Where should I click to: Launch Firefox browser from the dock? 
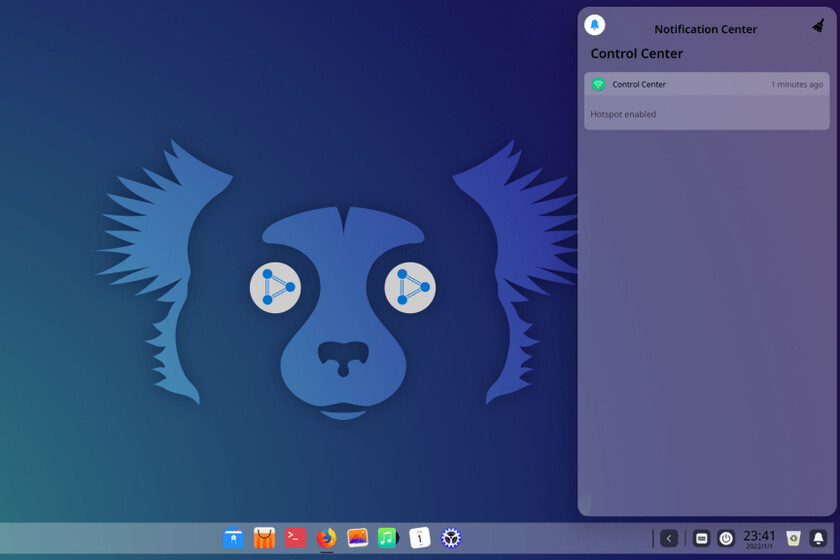[326, 538]
